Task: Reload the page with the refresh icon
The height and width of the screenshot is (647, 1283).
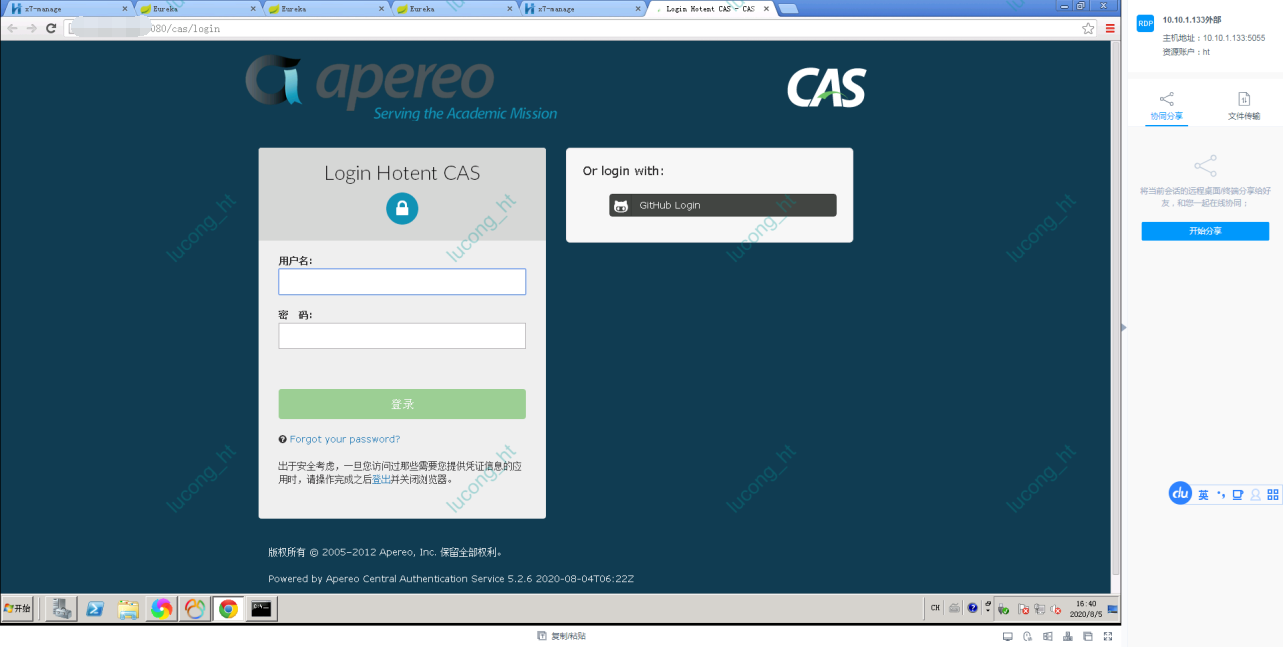Action: [x=50, y=28]
